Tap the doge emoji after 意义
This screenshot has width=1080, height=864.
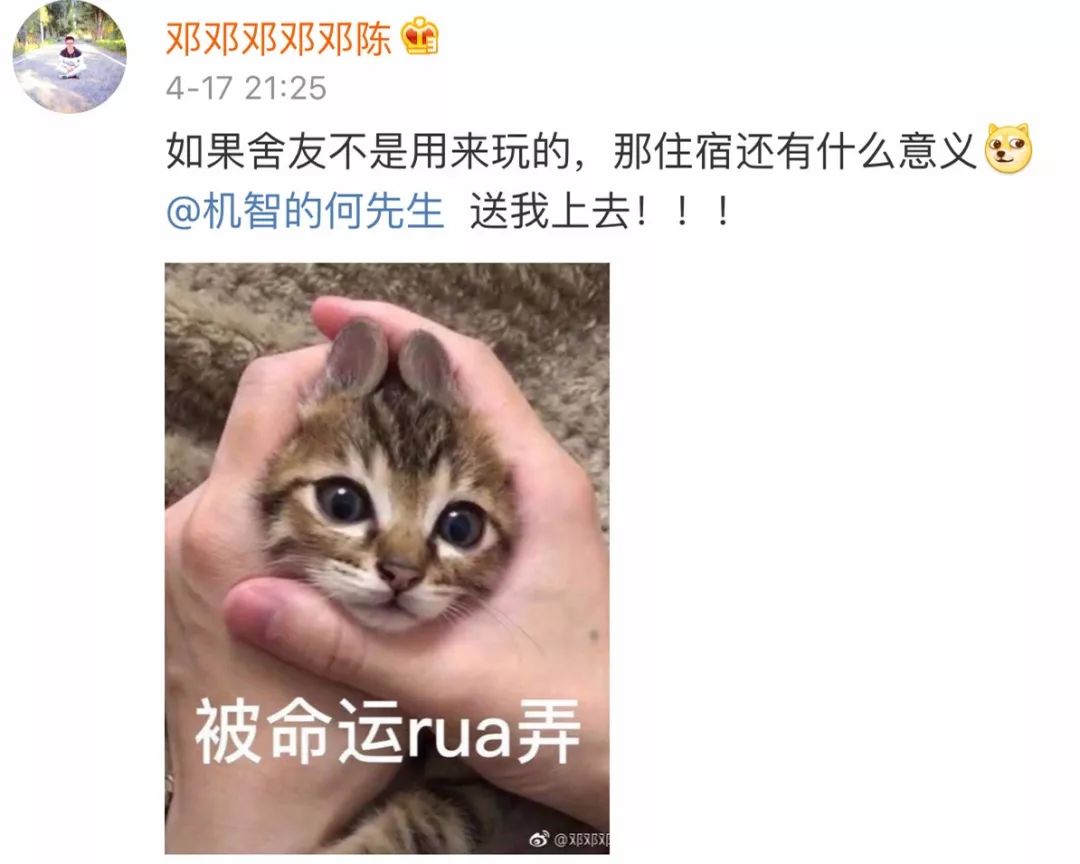[x=1009, y=149]
